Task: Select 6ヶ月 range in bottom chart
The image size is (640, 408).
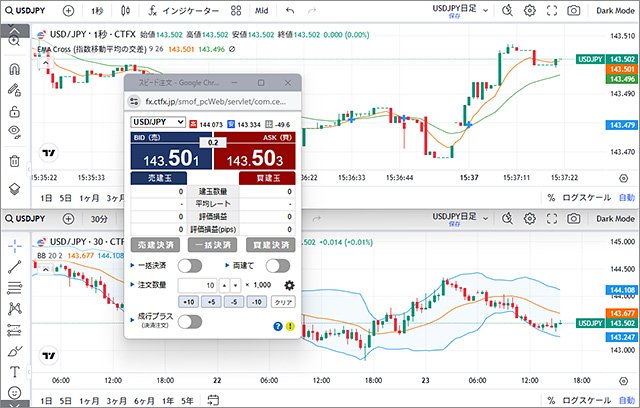Action: click(x=144, y=401)
